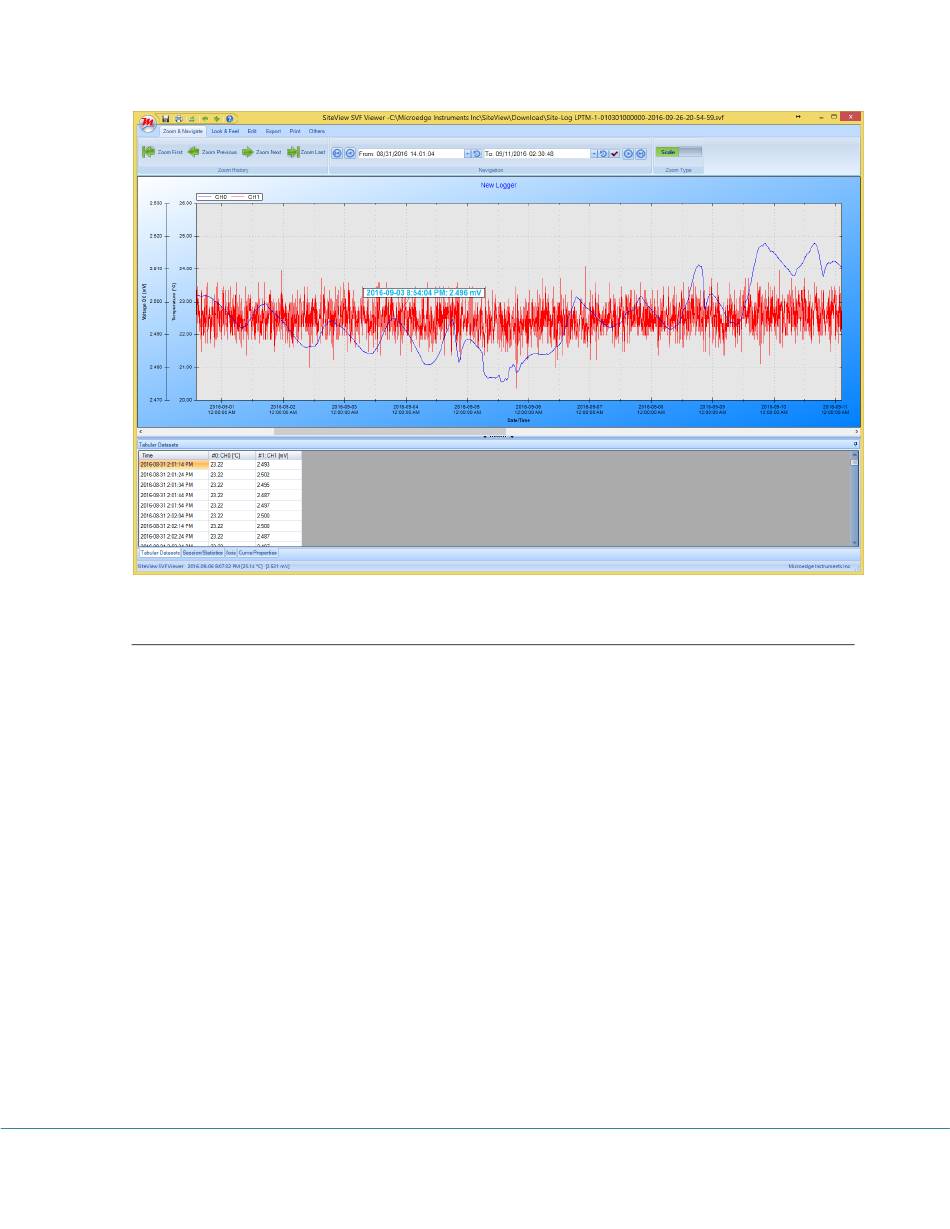Click the chart horizontal scrollbar thumb
Image resolution: width=950 pixels, height=1229 pixels.
(x=390, y=431)
